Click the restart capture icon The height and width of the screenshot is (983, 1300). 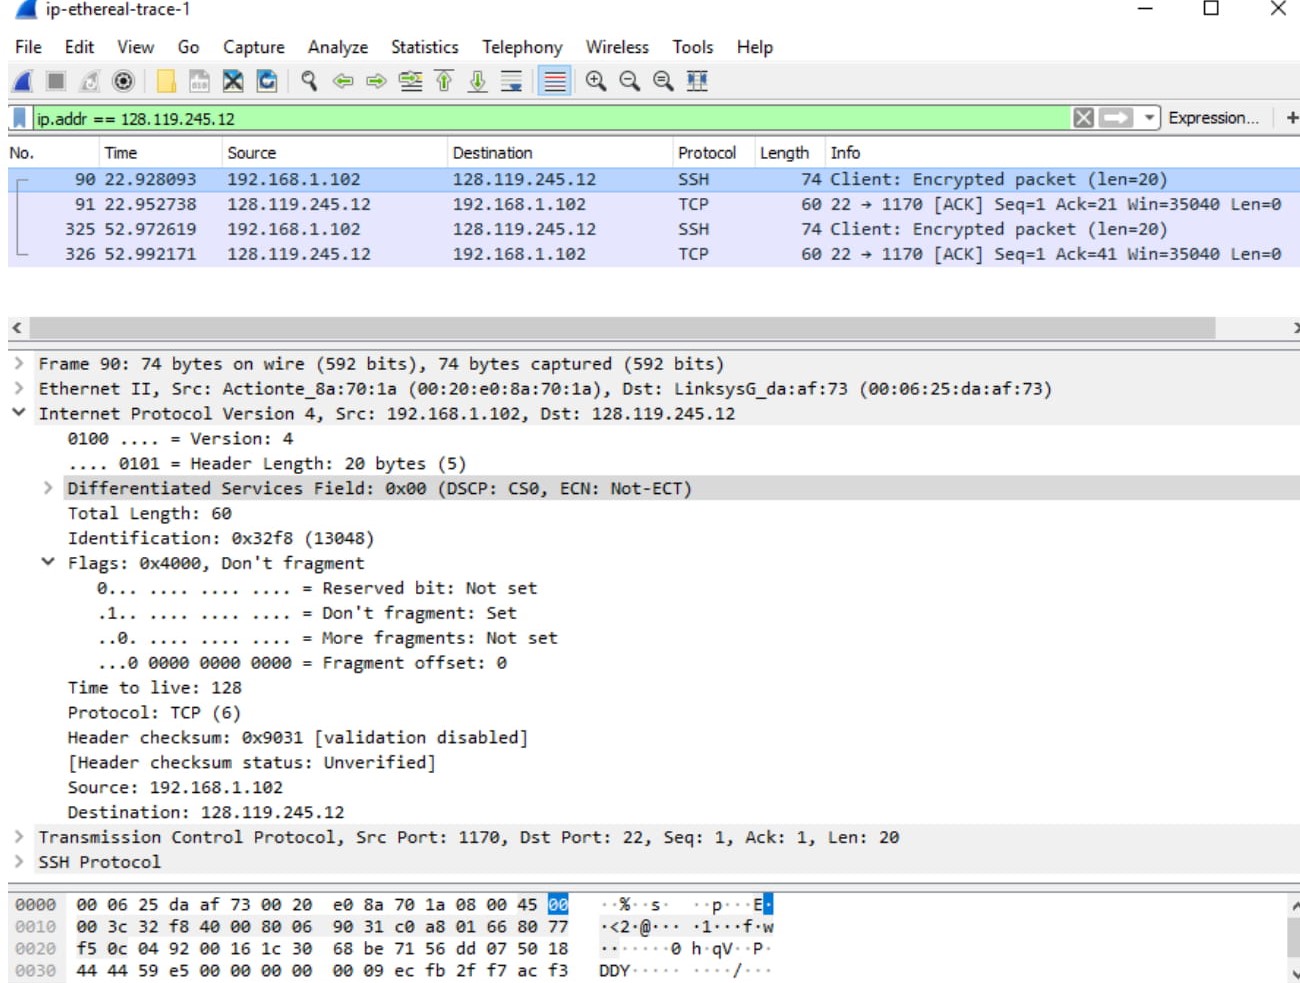pos(90,81)
